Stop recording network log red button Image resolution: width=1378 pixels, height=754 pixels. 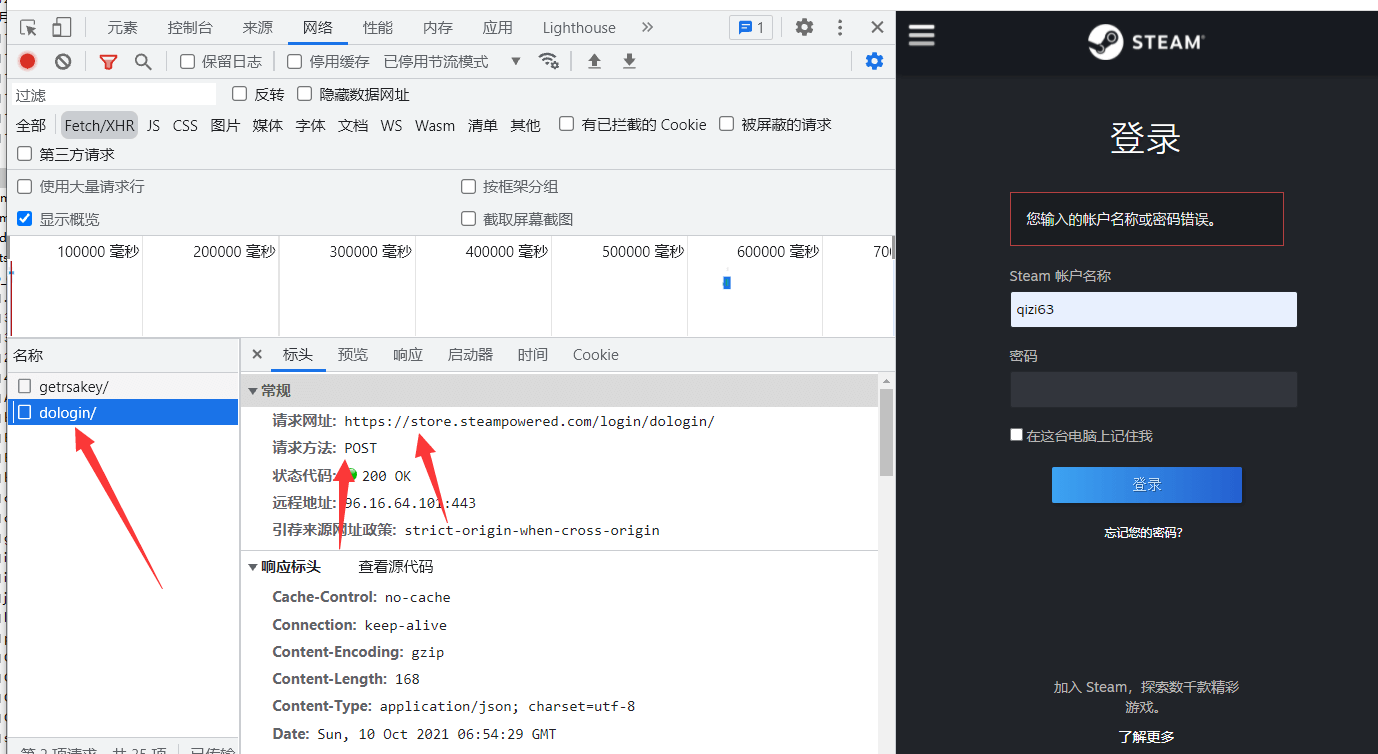point(28,62)
